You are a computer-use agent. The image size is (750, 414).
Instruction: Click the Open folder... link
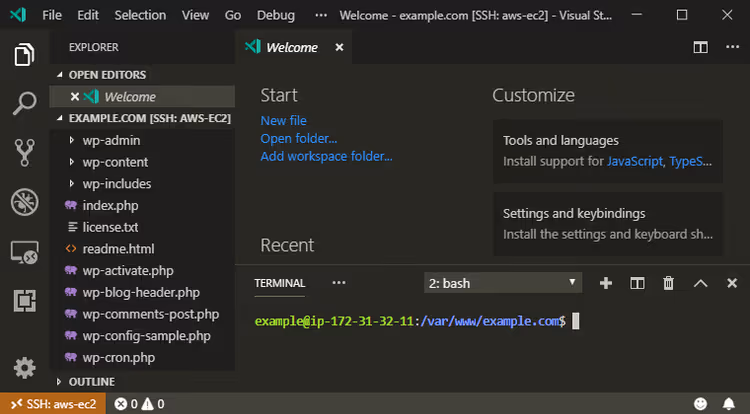298,139
